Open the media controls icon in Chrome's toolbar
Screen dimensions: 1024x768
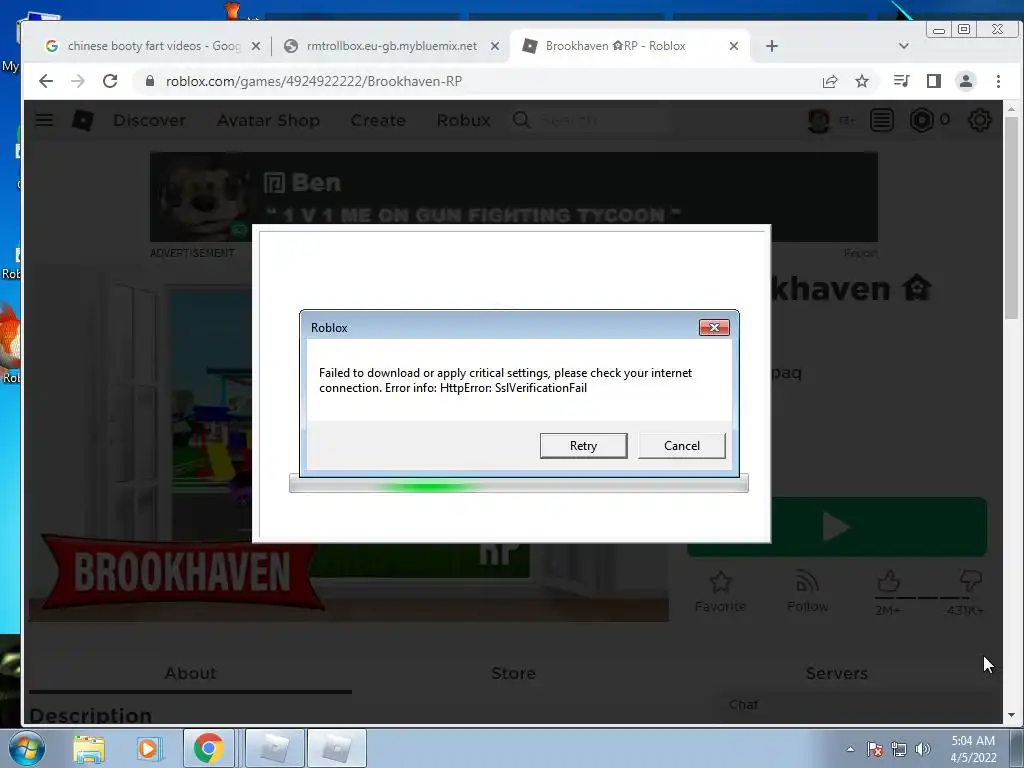coord(901,81)
